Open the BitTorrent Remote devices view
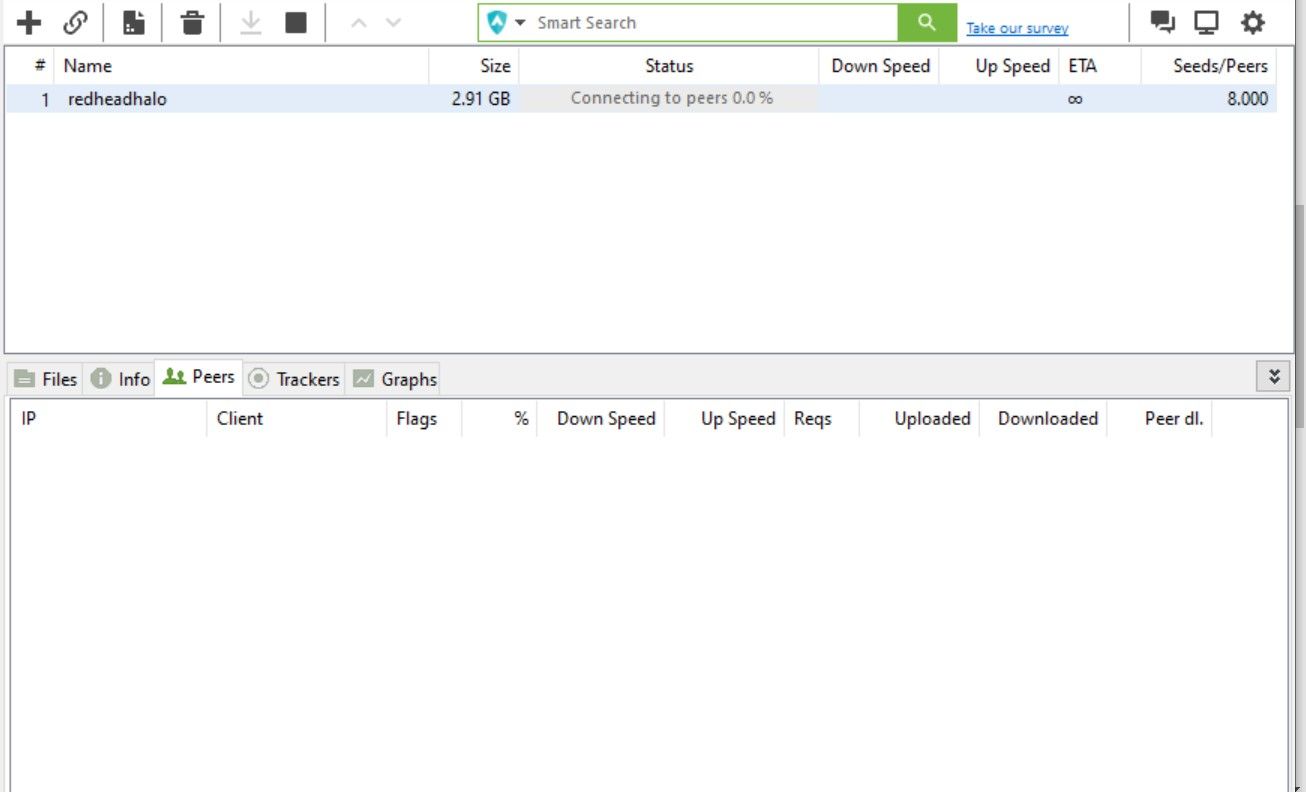The height and width of the screenshot is (792, 1306). click(1205, 21)
